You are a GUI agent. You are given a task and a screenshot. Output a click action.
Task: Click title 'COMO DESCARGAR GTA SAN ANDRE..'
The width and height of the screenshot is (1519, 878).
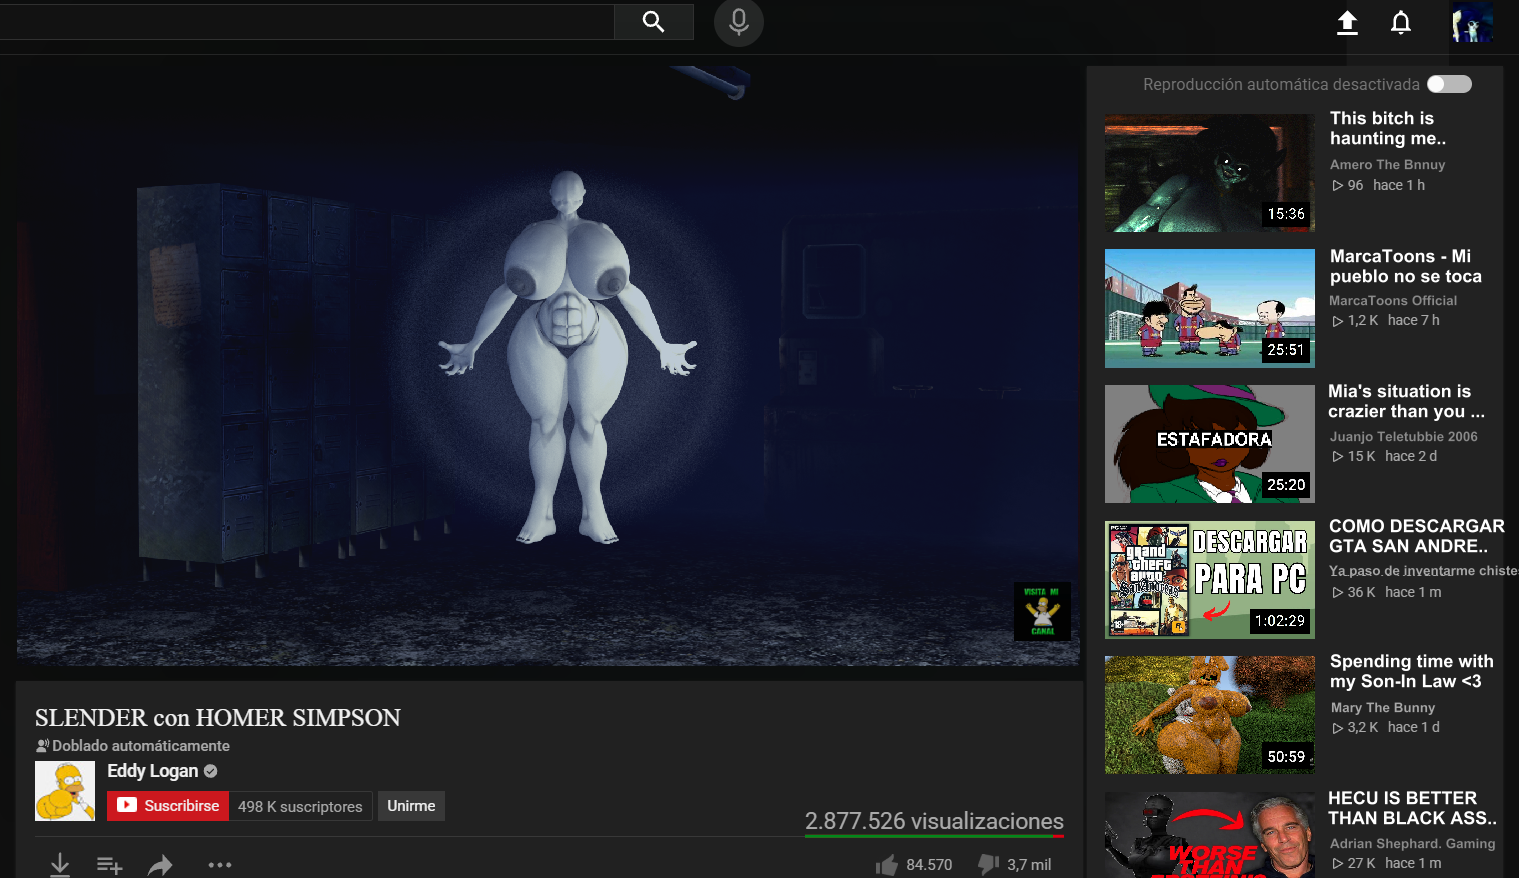click(x=1416, y=536)
